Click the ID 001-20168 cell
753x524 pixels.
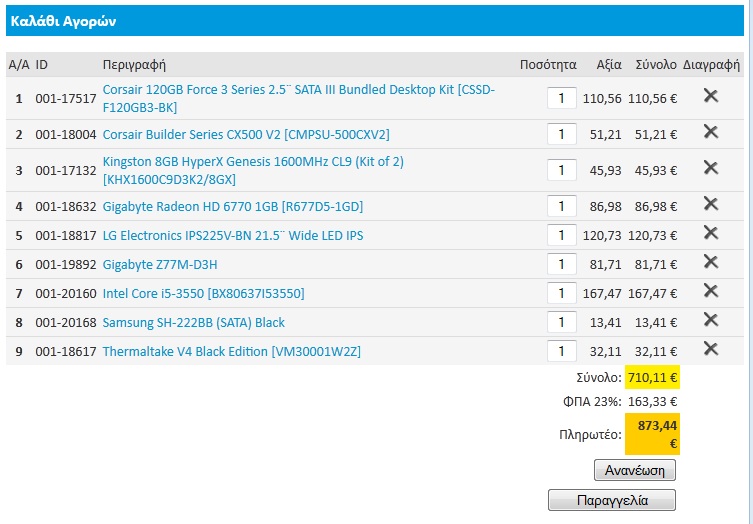[66, 322]
